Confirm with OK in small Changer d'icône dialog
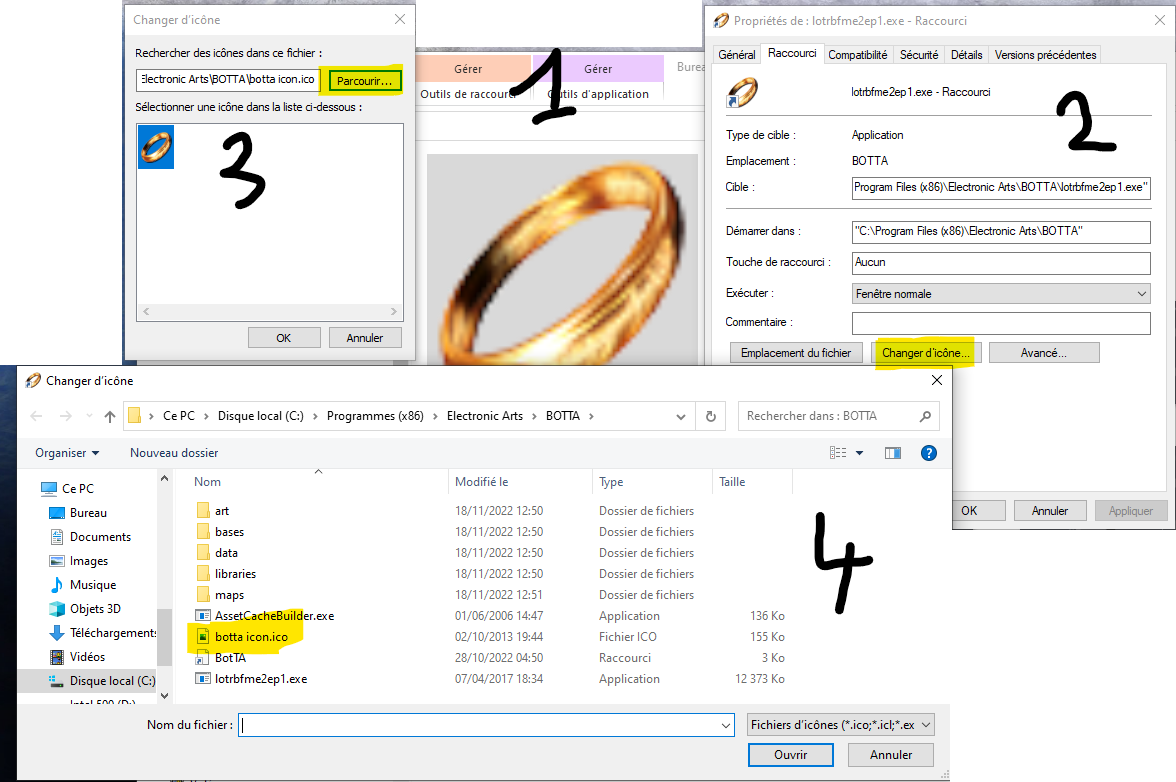 284,337
